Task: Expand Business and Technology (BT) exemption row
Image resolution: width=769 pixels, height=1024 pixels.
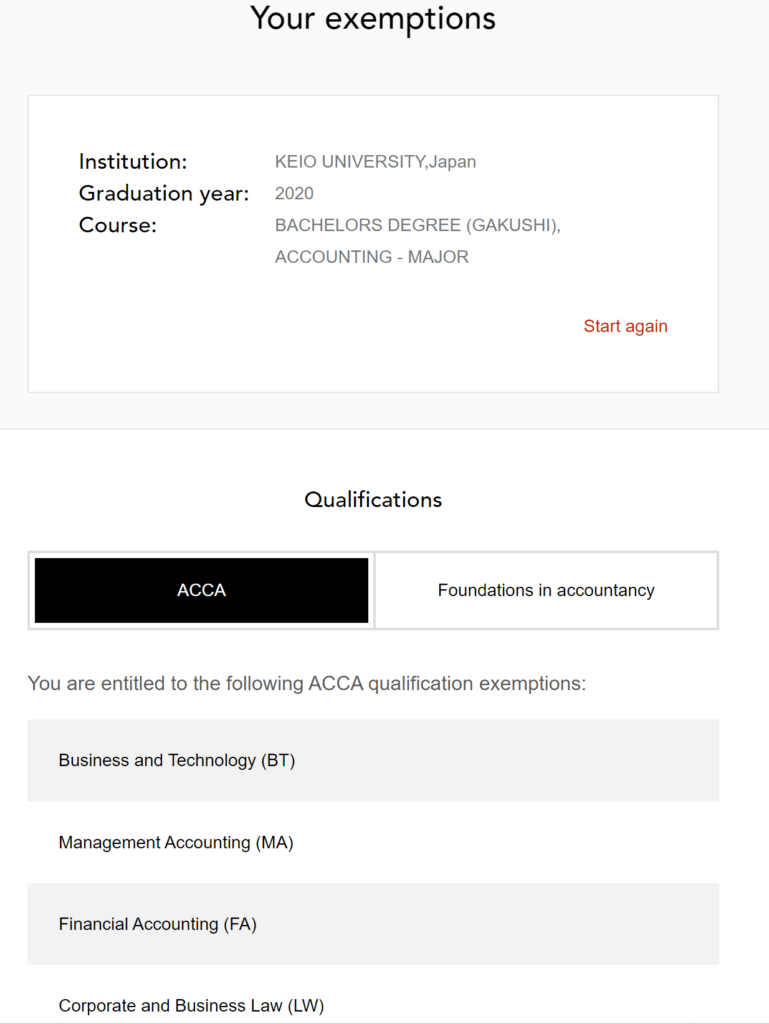Action: coord(373,760)
